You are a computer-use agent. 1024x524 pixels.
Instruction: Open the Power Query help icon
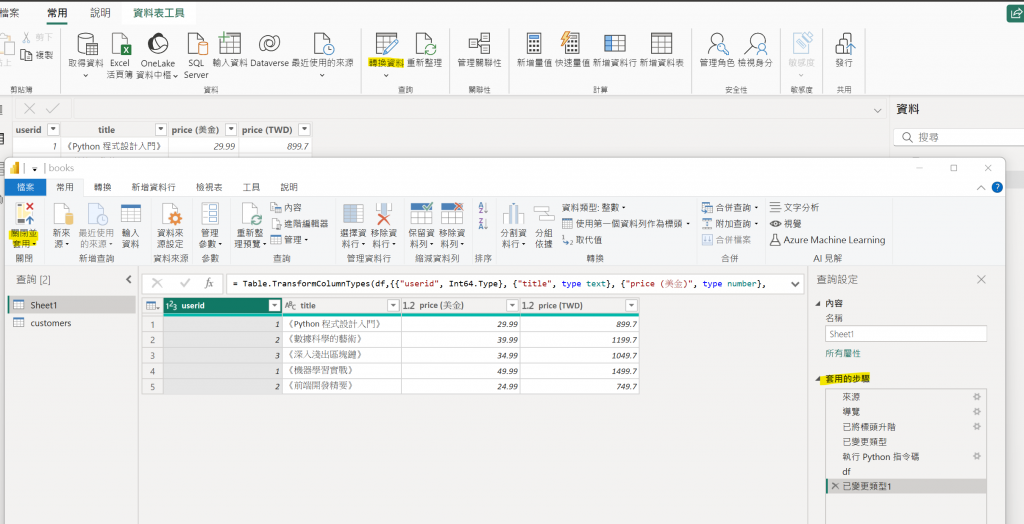click(997, 187)
